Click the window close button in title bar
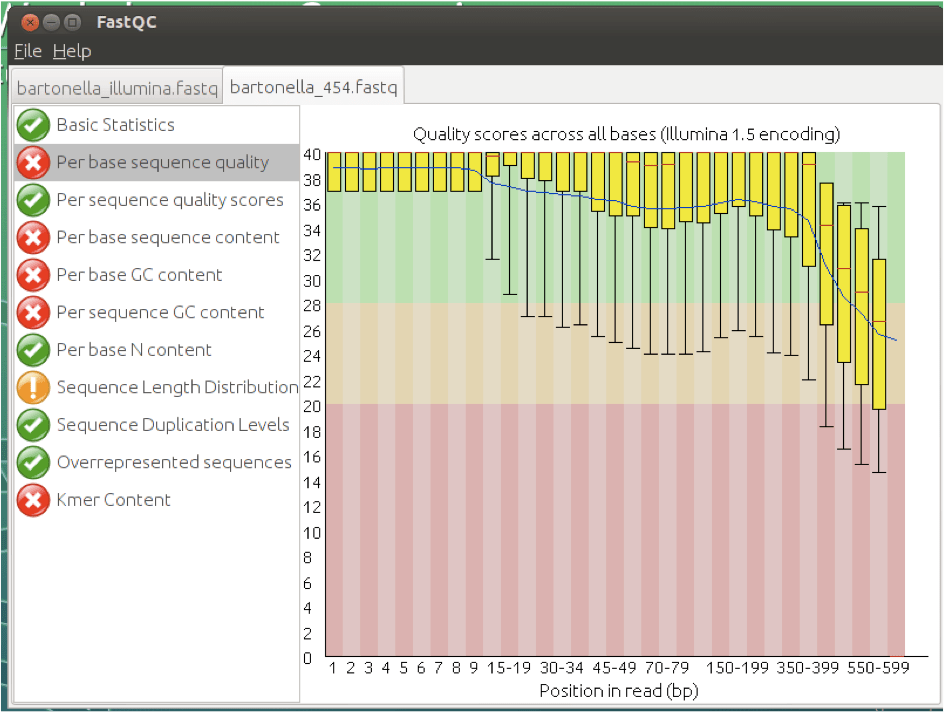 30,22
